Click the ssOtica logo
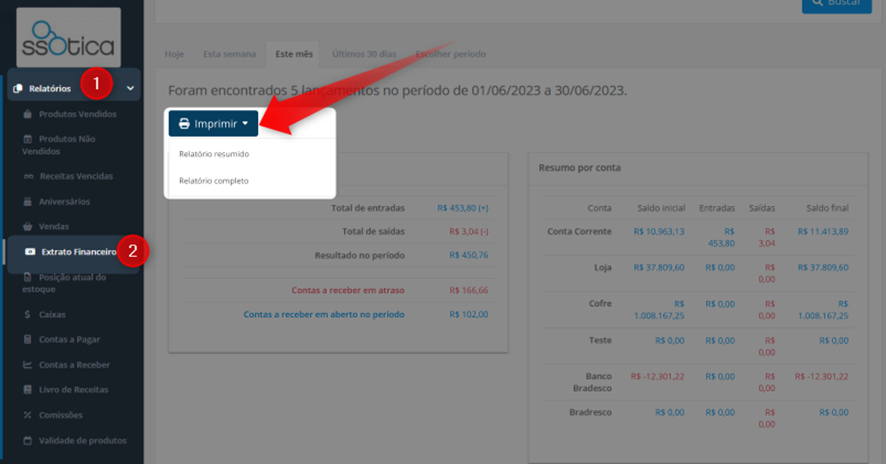Image resolution: width=886 pixels, height=464 pixels. (68, 38)
